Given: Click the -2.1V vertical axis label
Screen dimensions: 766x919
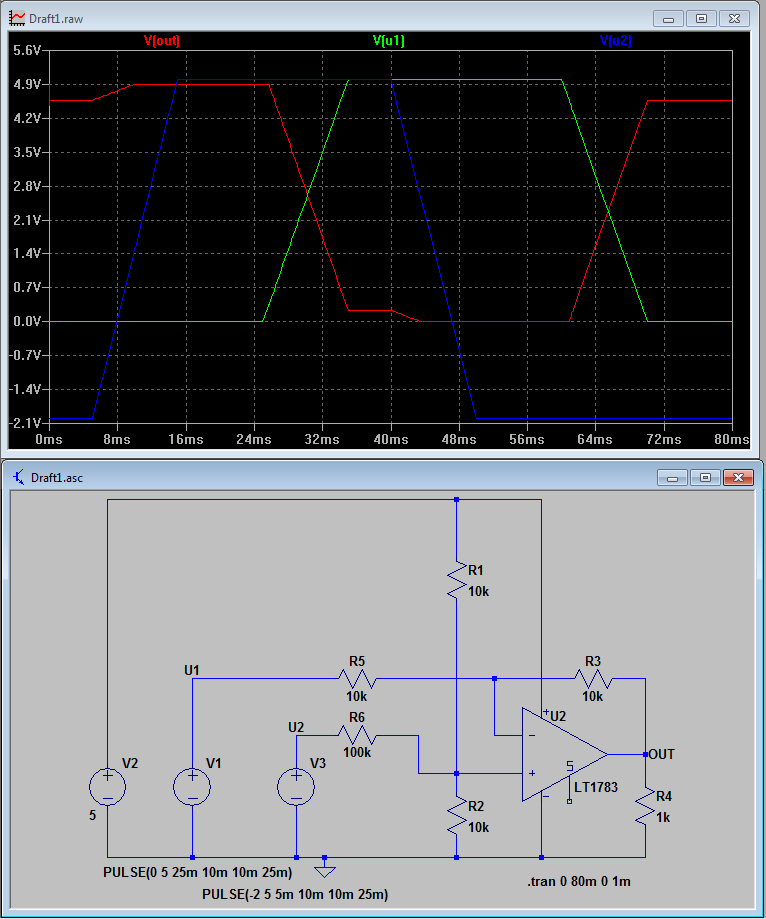Looking at the screenshot, I should [25, 423].
